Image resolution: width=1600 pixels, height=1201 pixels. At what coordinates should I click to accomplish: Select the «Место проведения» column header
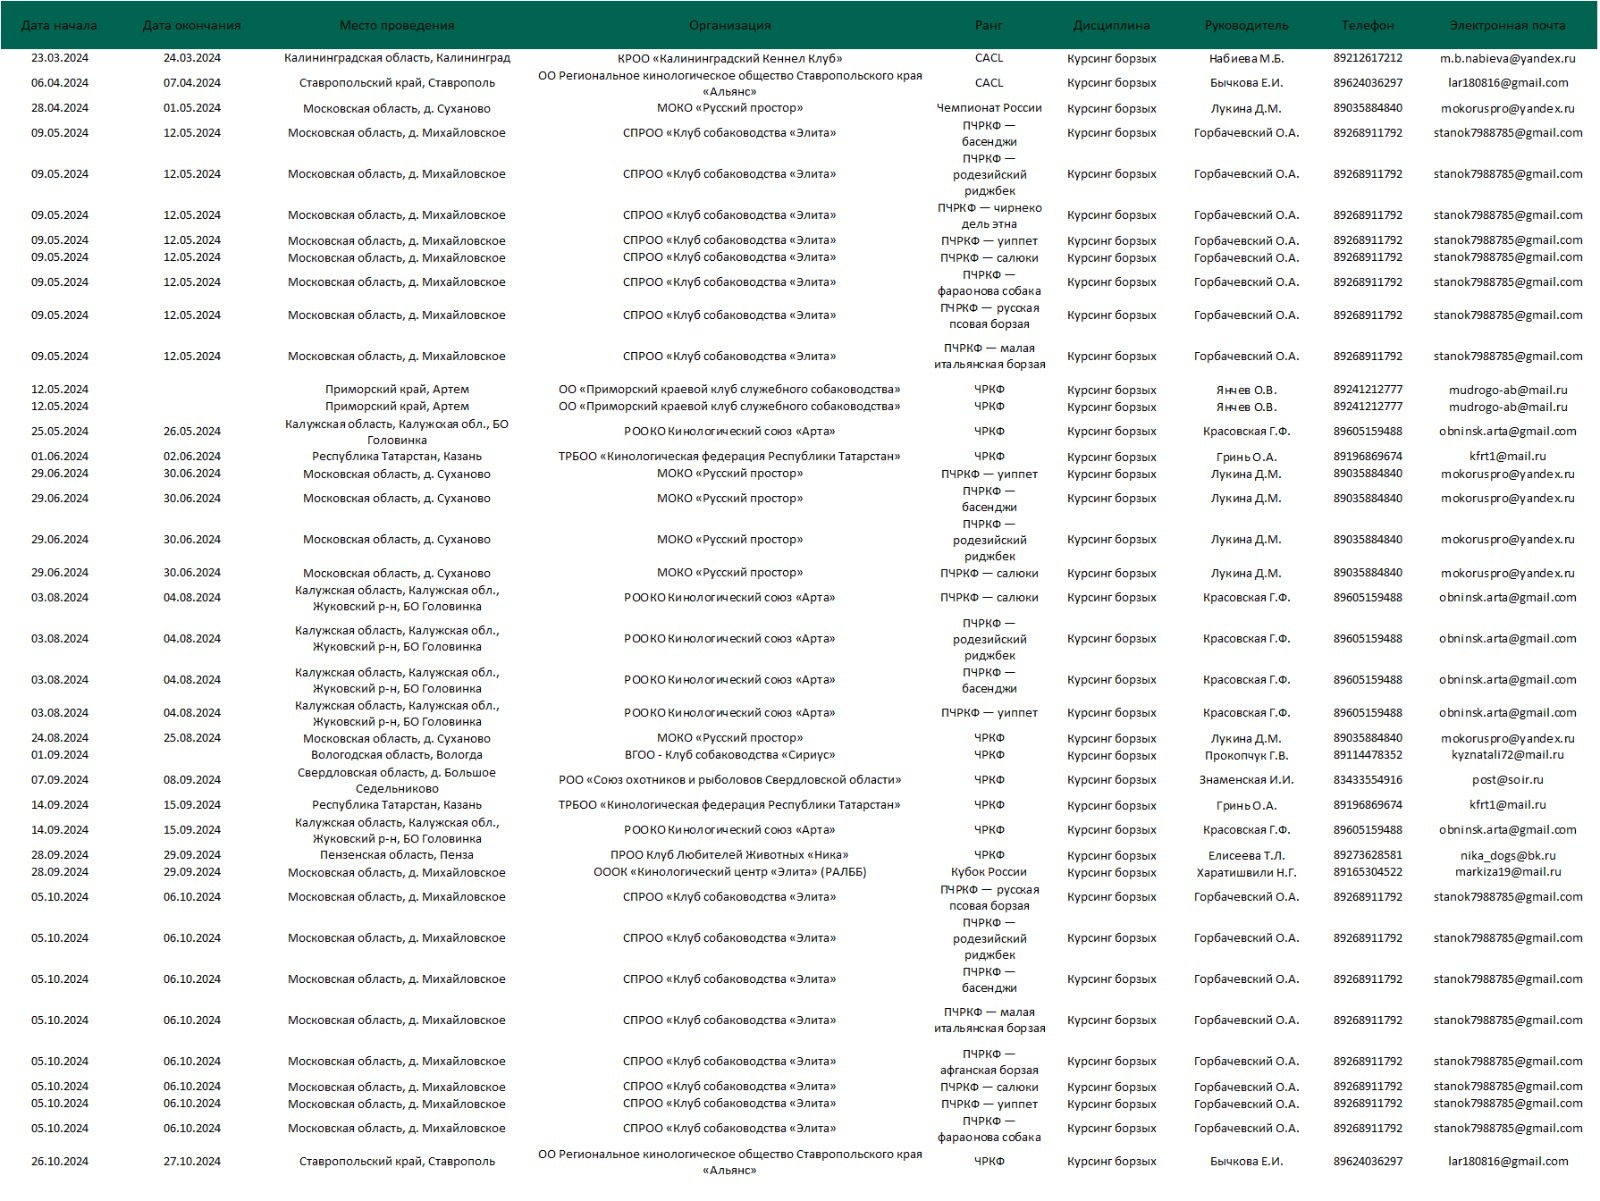click(x=397, y=25)
